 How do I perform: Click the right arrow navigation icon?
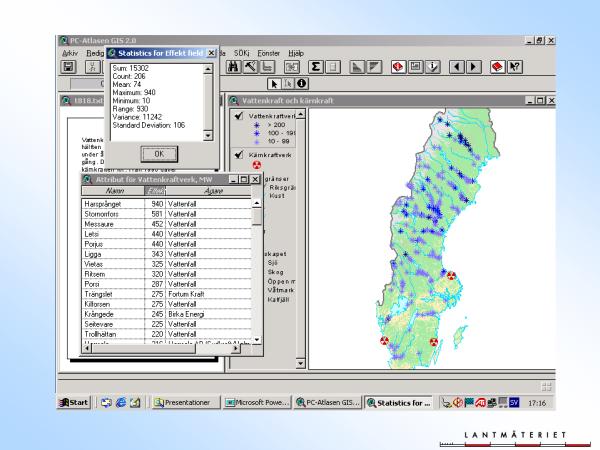[x=473, y=66]
